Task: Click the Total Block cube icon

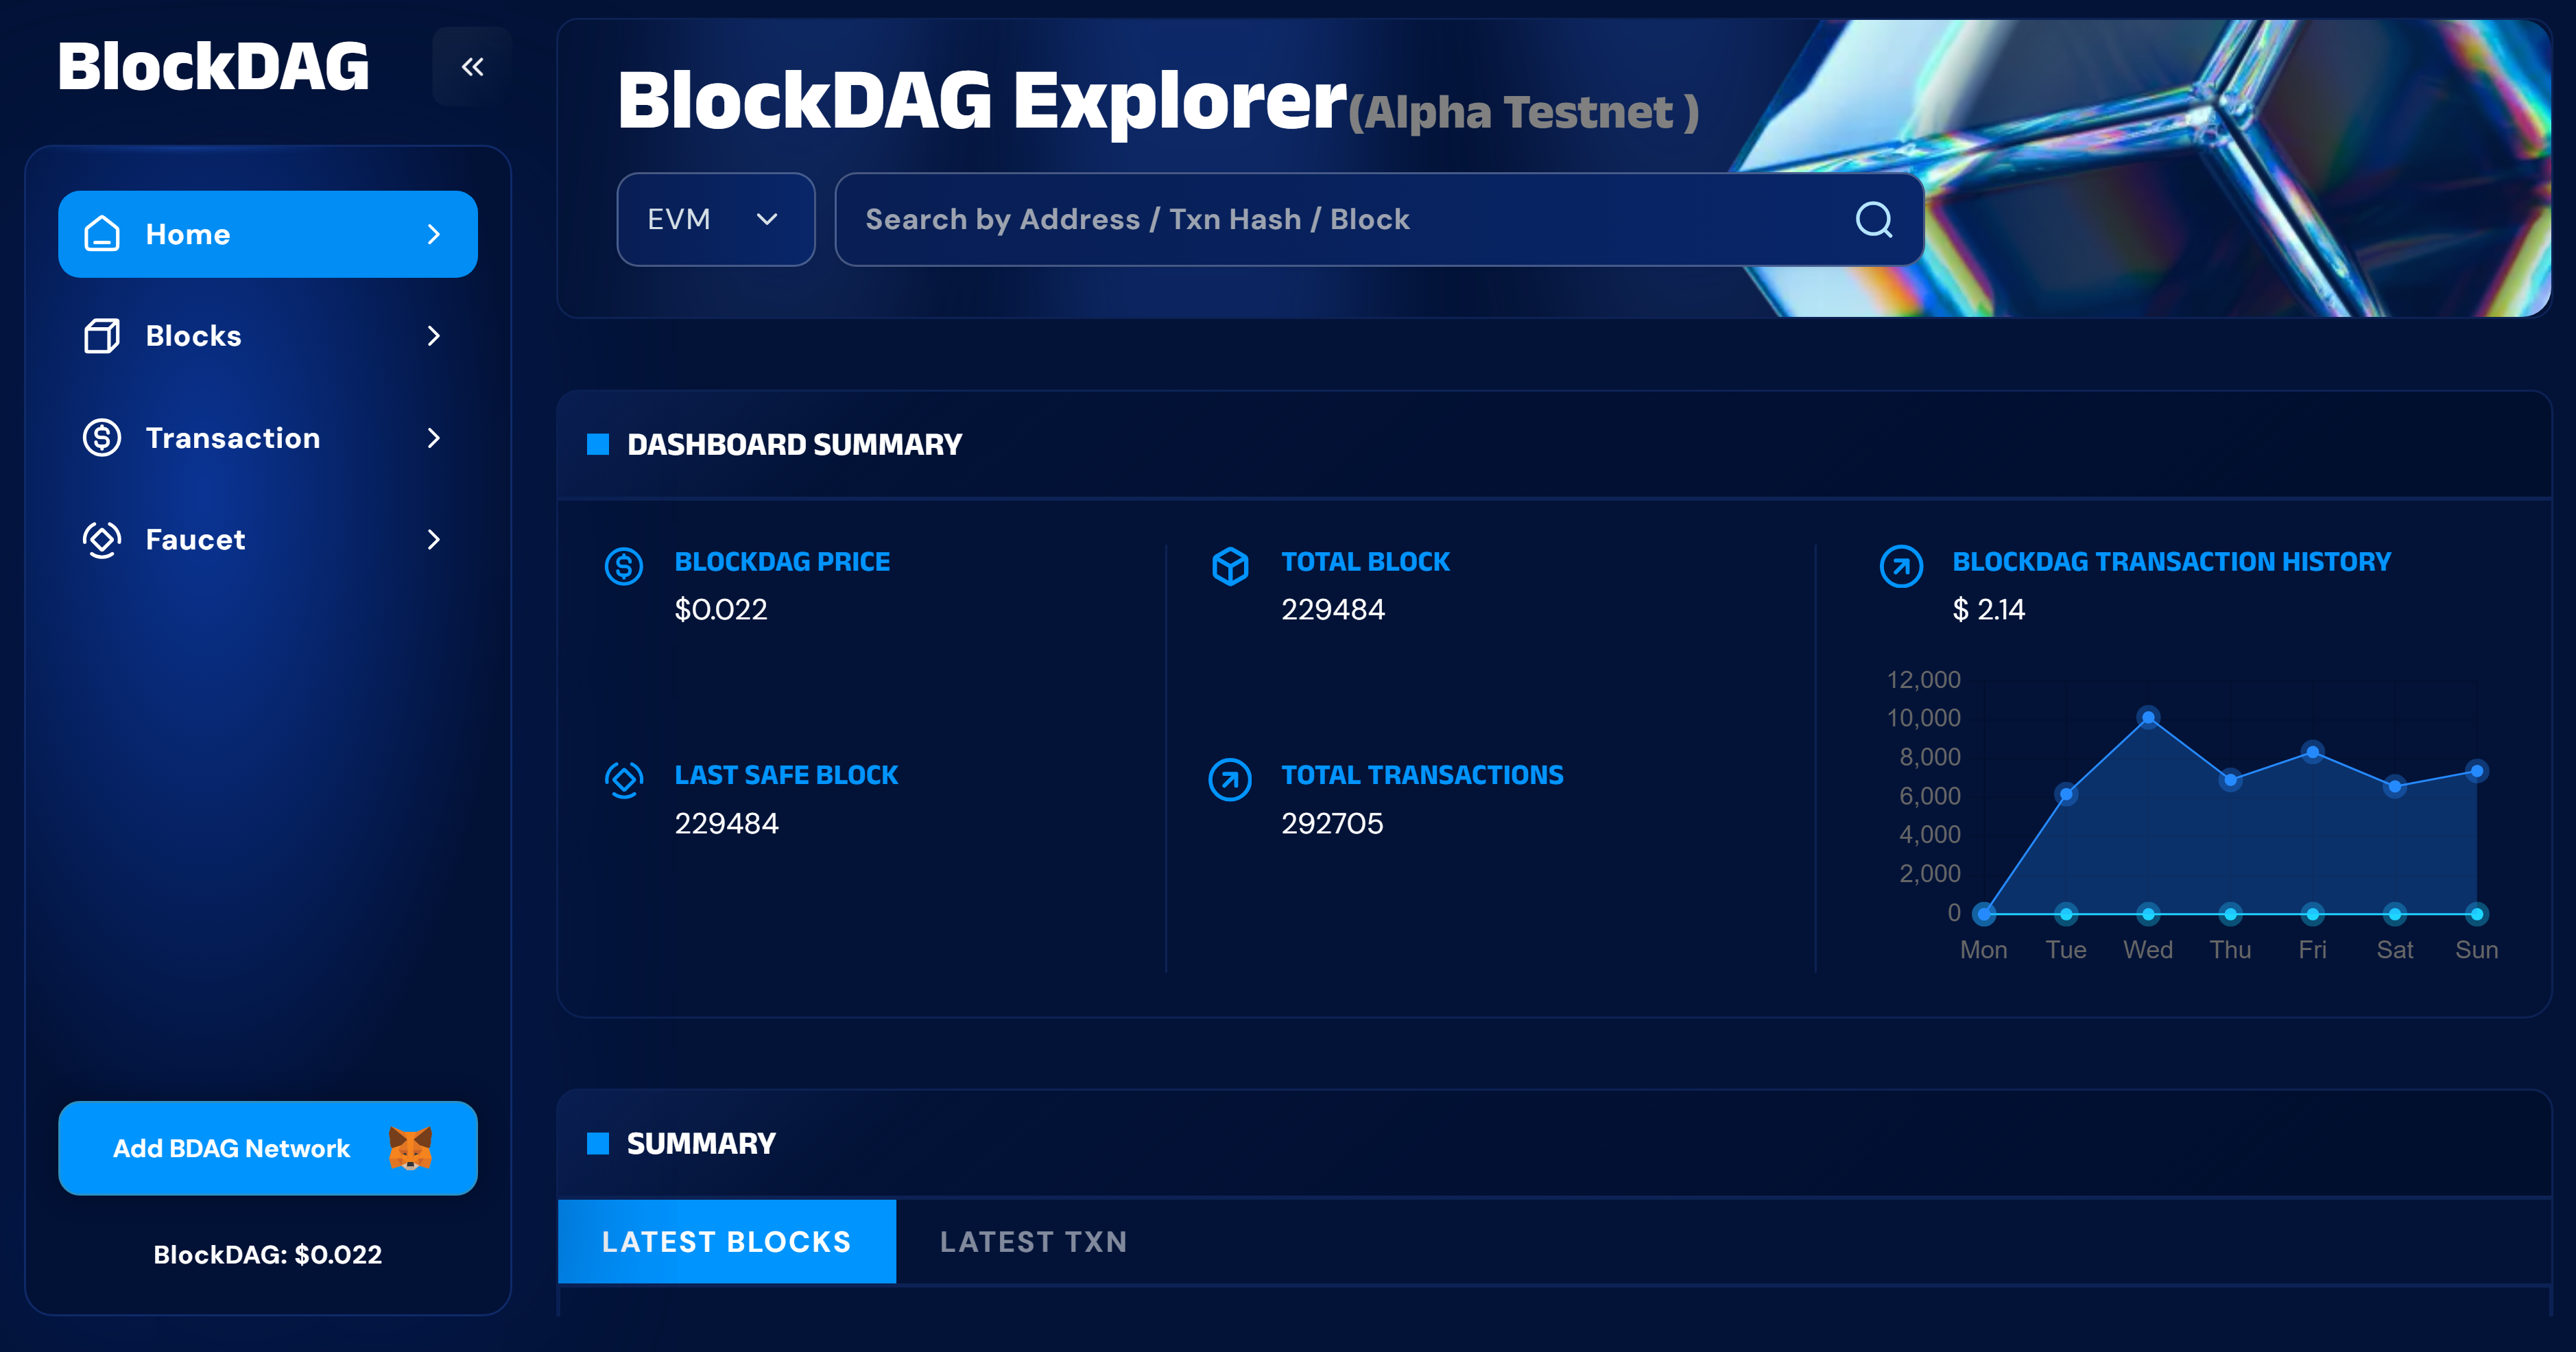Action: tap(1230, 566)
